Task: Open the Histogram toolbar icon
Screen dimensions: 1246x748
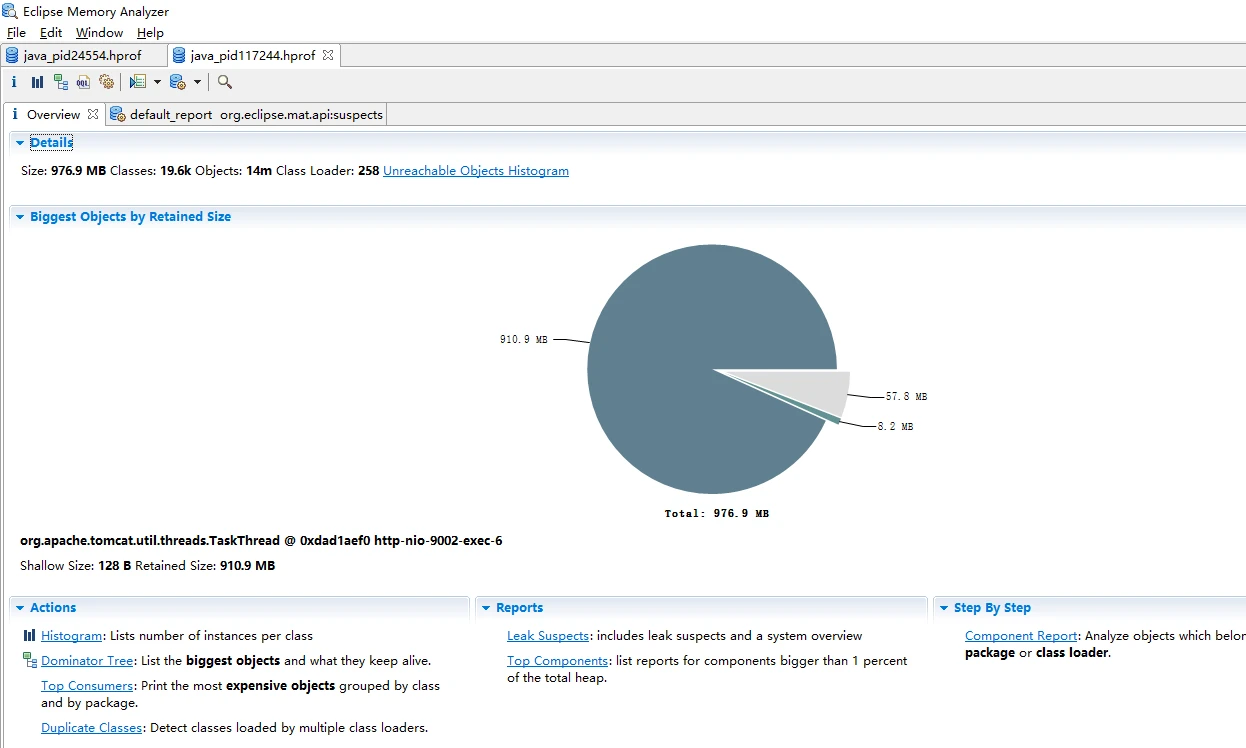Action: click(x=37, y=82)
